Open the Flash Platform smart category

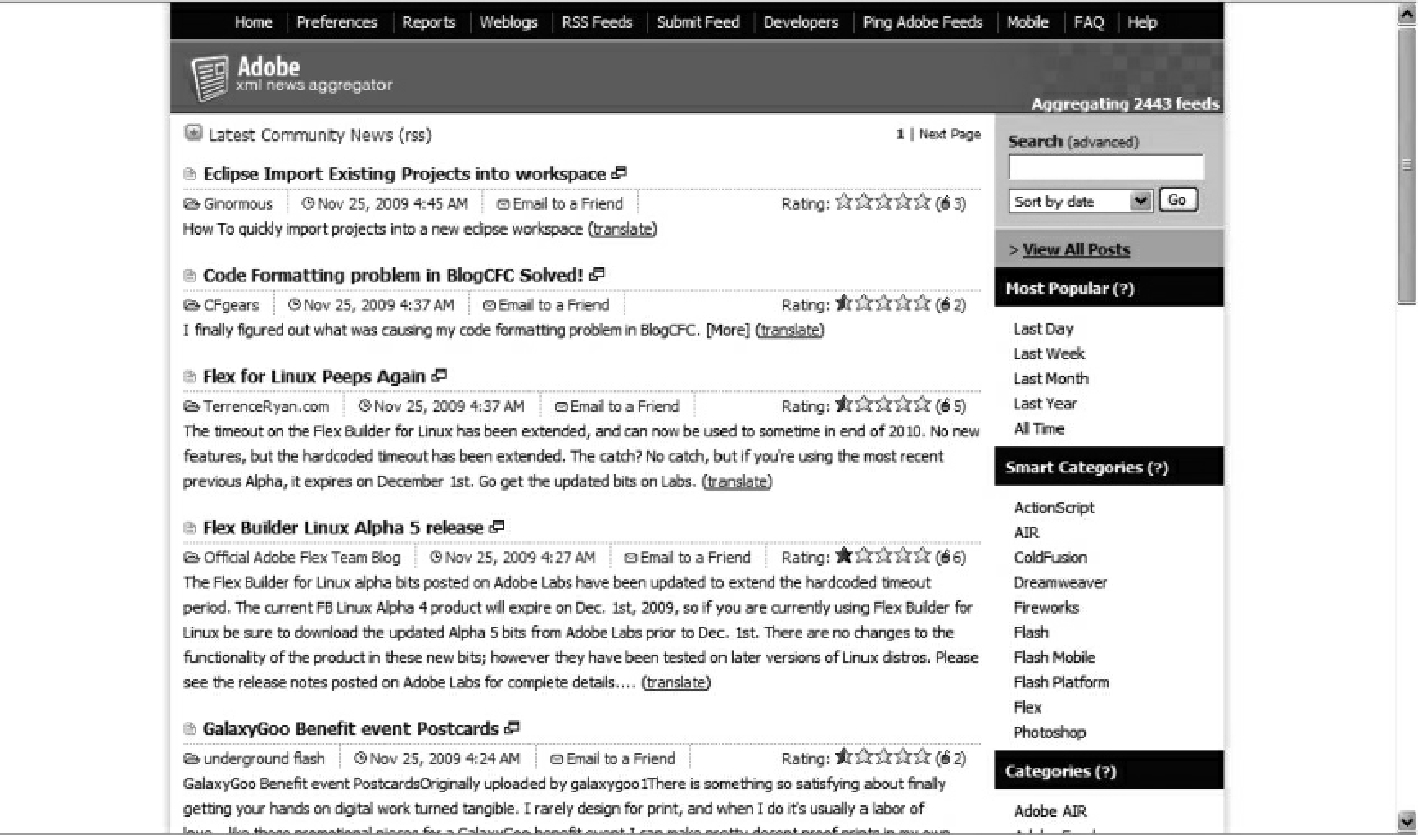(x=1061, y=683)
